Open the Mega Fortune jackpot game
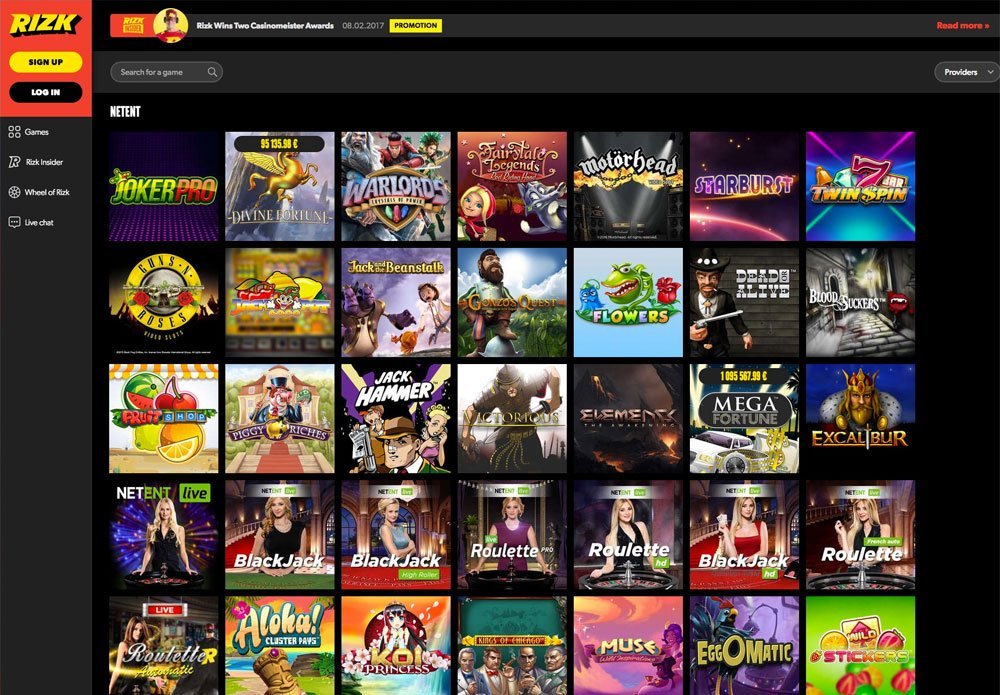The width and height of the screenshot is (1000, 695). point(744,418)
